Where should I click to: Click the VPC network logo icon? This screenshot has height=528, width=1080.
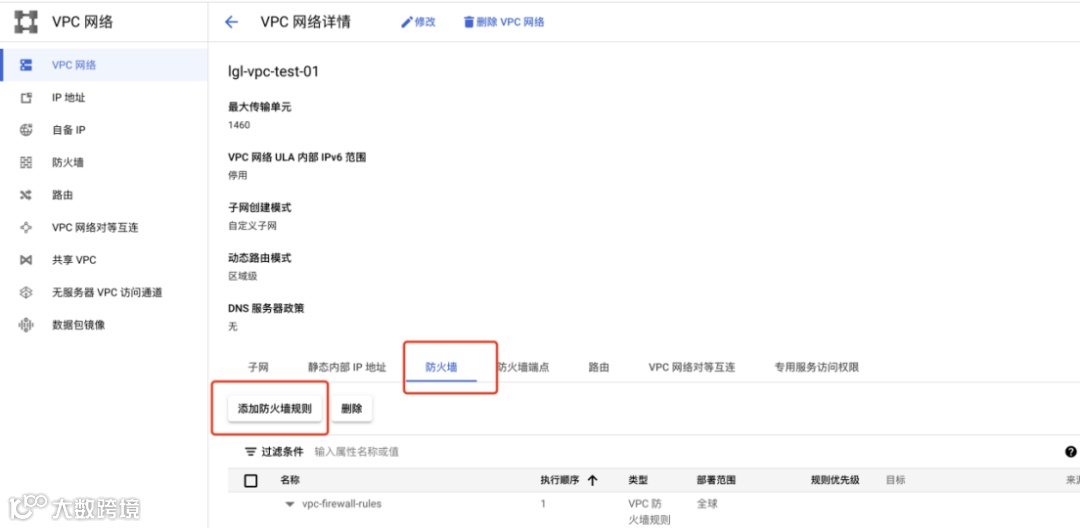pyautogui.click(x=26, y=22)
